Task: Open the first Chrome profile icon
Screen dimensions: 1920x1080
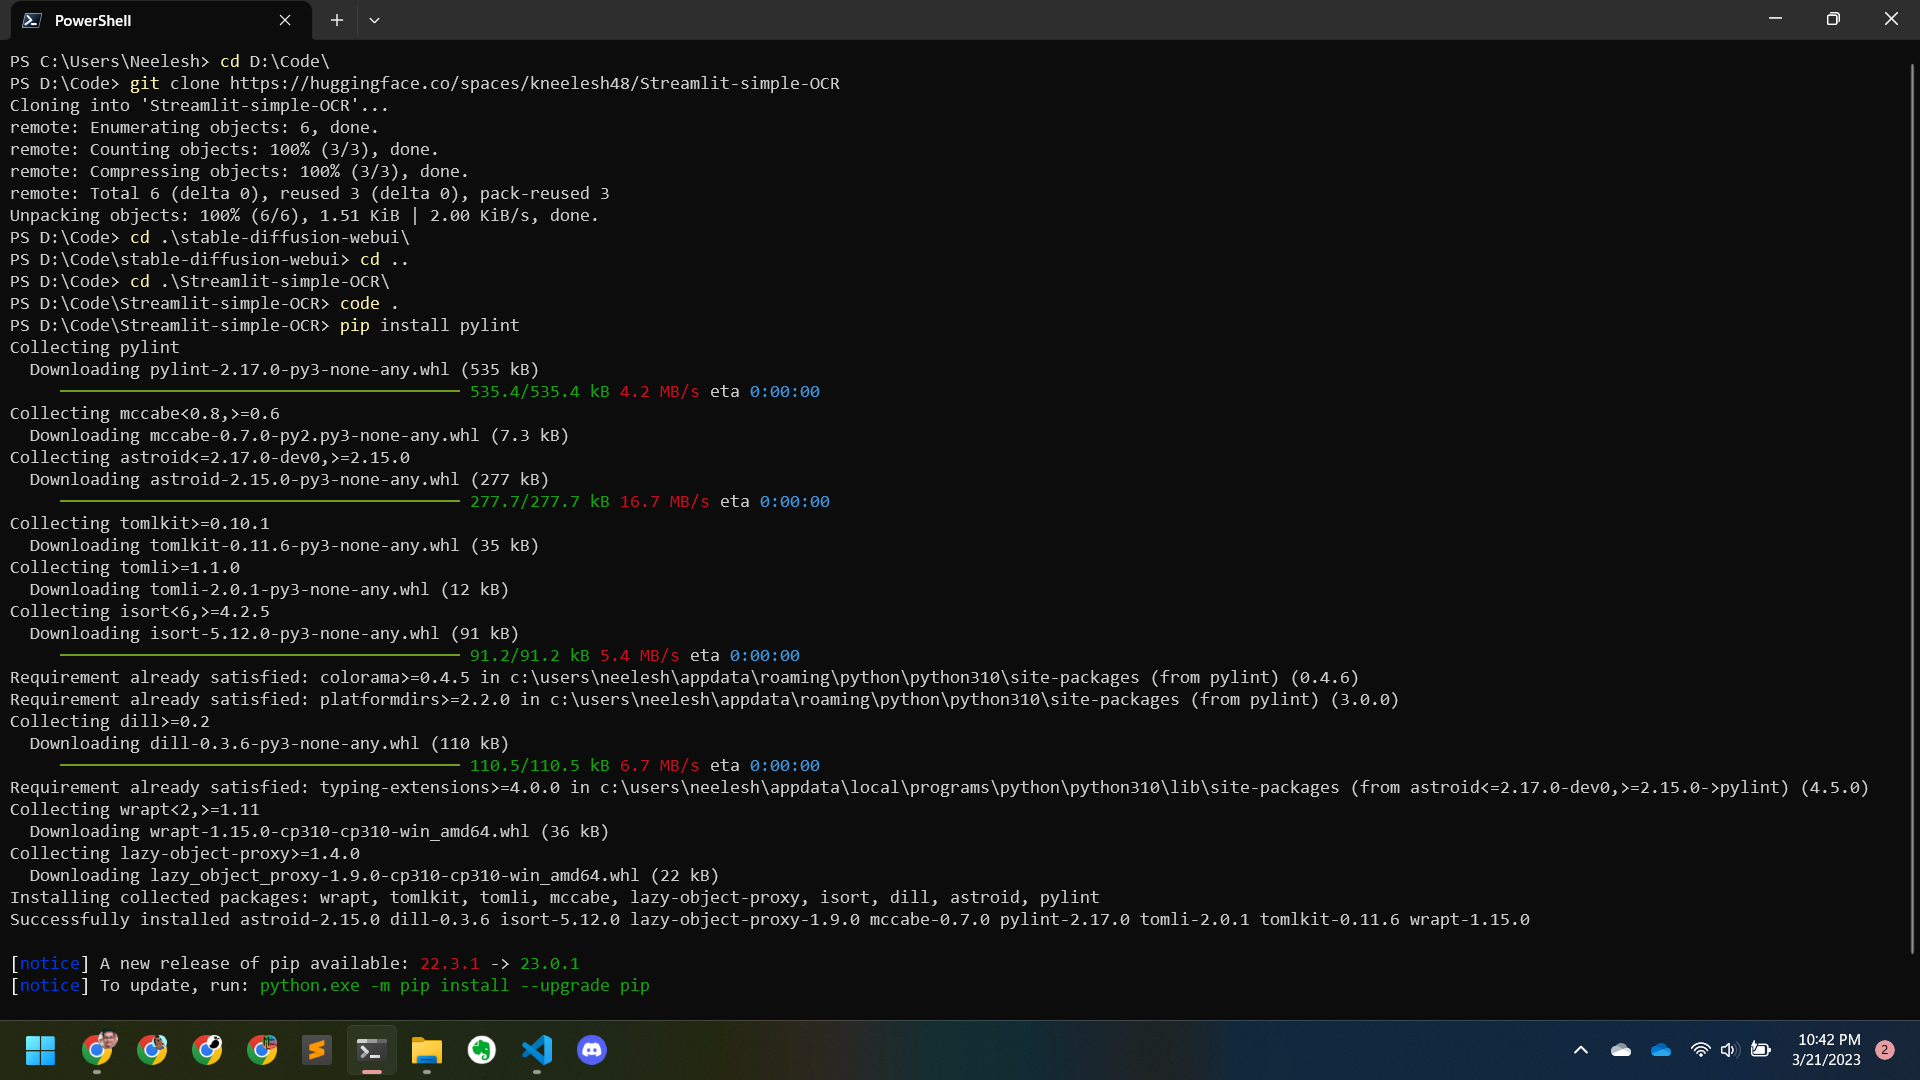Action: point(97,1050)
